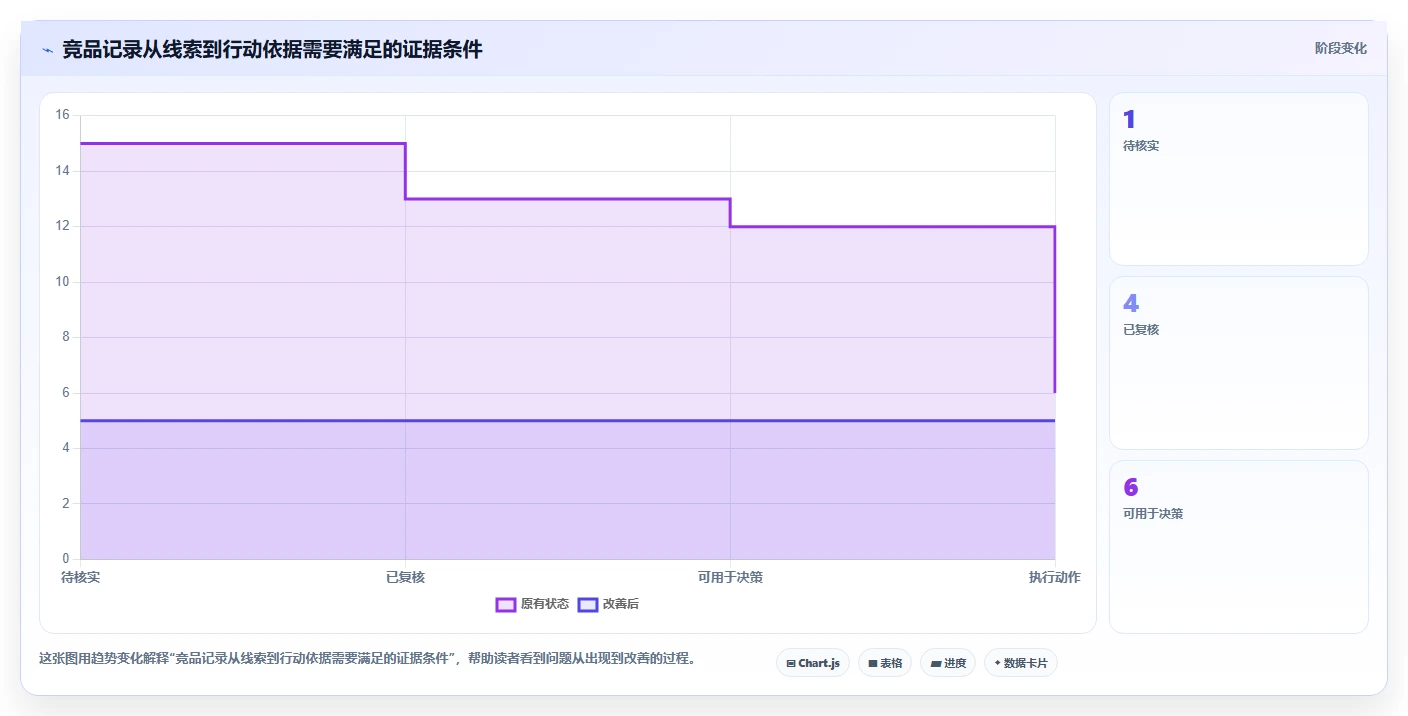Toggle the 改善后 legend item

click(608, 604)
